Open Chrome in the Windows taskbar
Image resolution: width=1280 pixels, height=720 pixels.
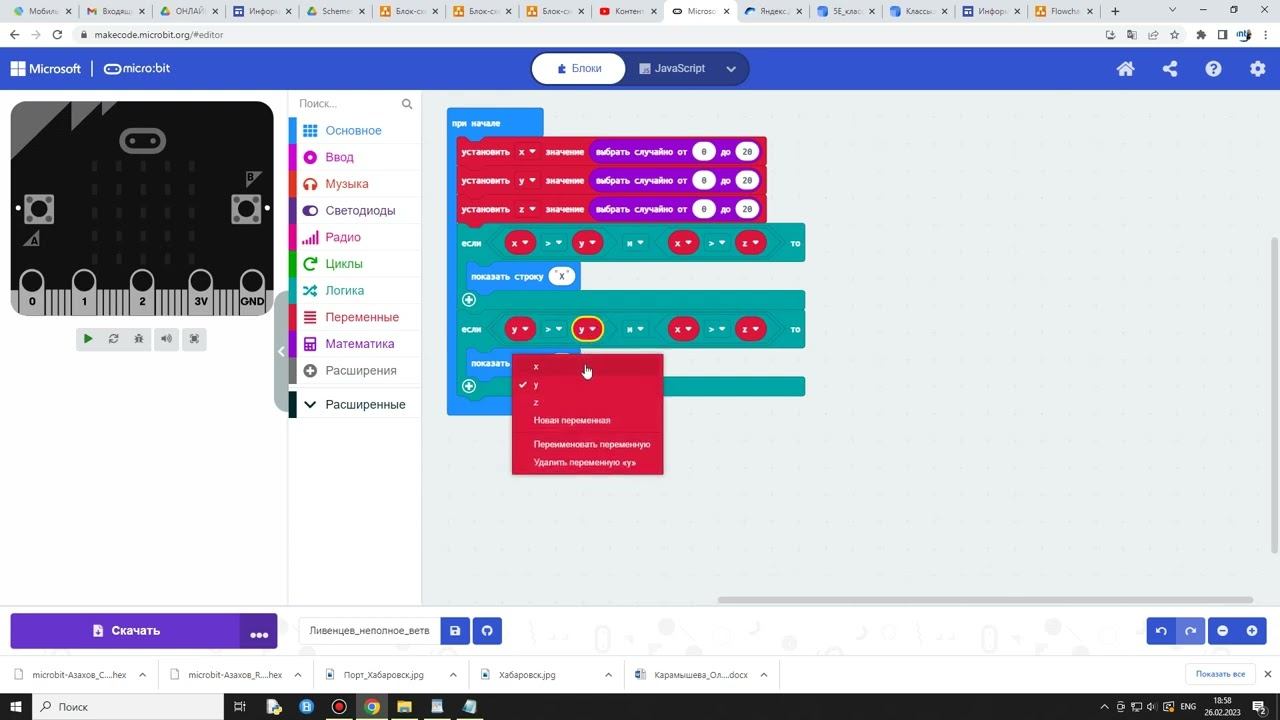(372, 707)
